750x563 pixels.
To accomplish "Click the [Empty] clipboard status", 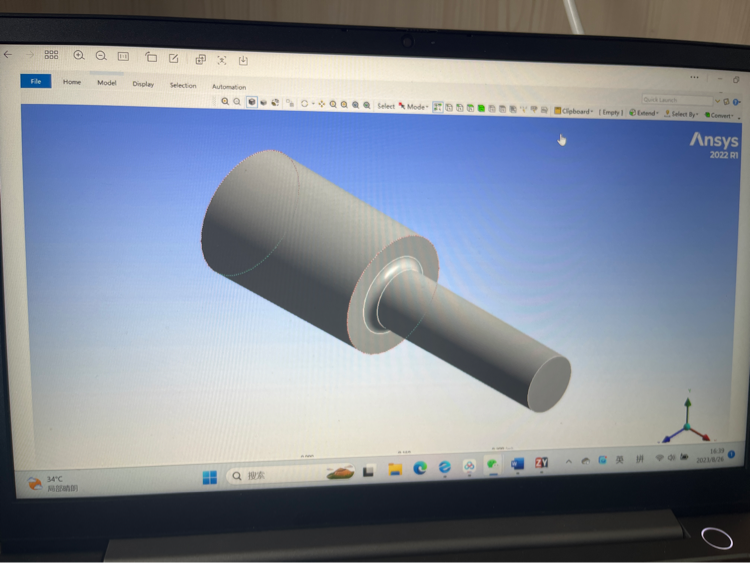I will 611,112.
